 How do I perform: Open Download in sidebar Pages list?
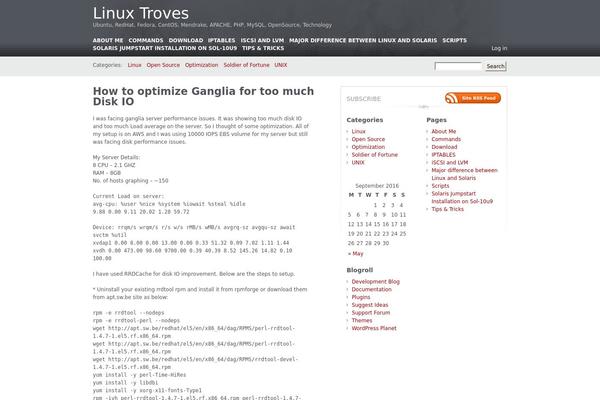click(x=444, y=147)
